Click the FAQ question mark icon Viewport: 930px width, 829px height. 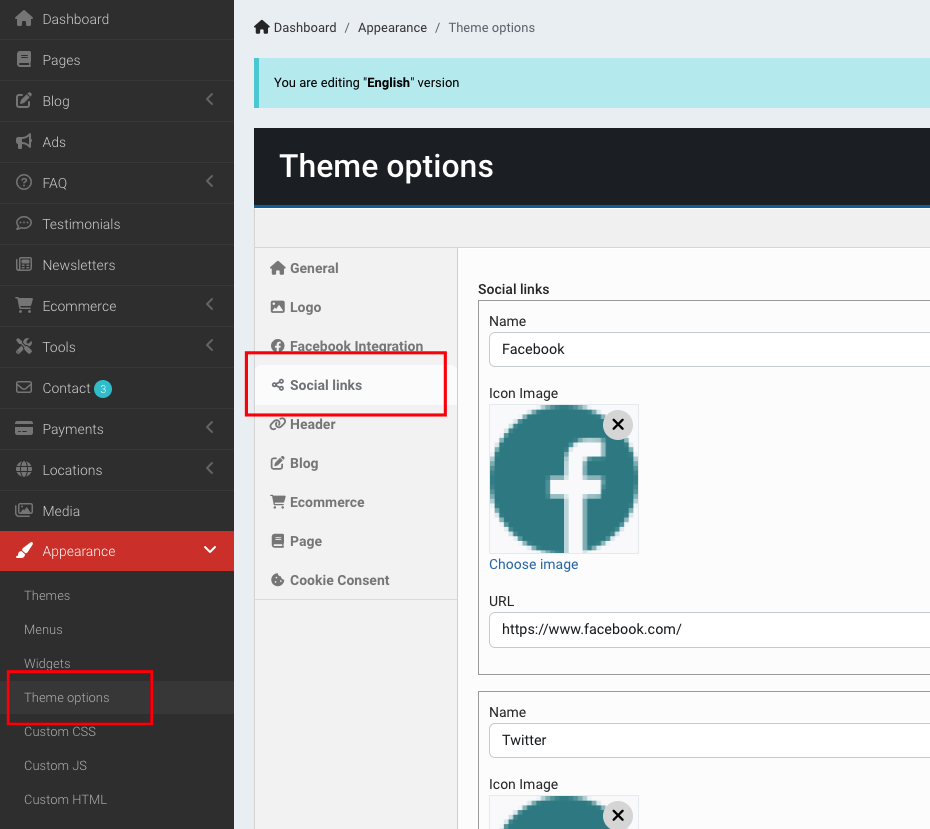[x=24, y=183]
